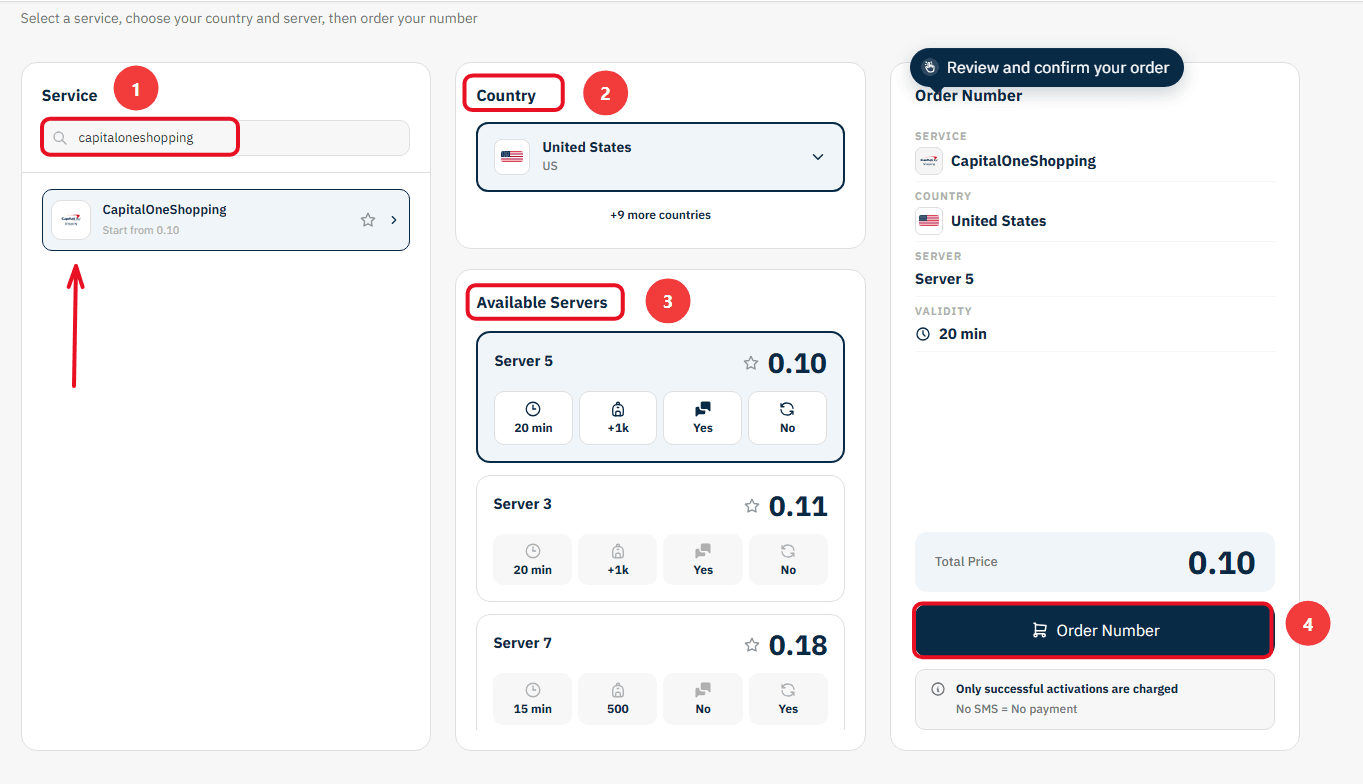Click the United States flag in order summary
Screen dimensions: 1363x784
[929, 221]
